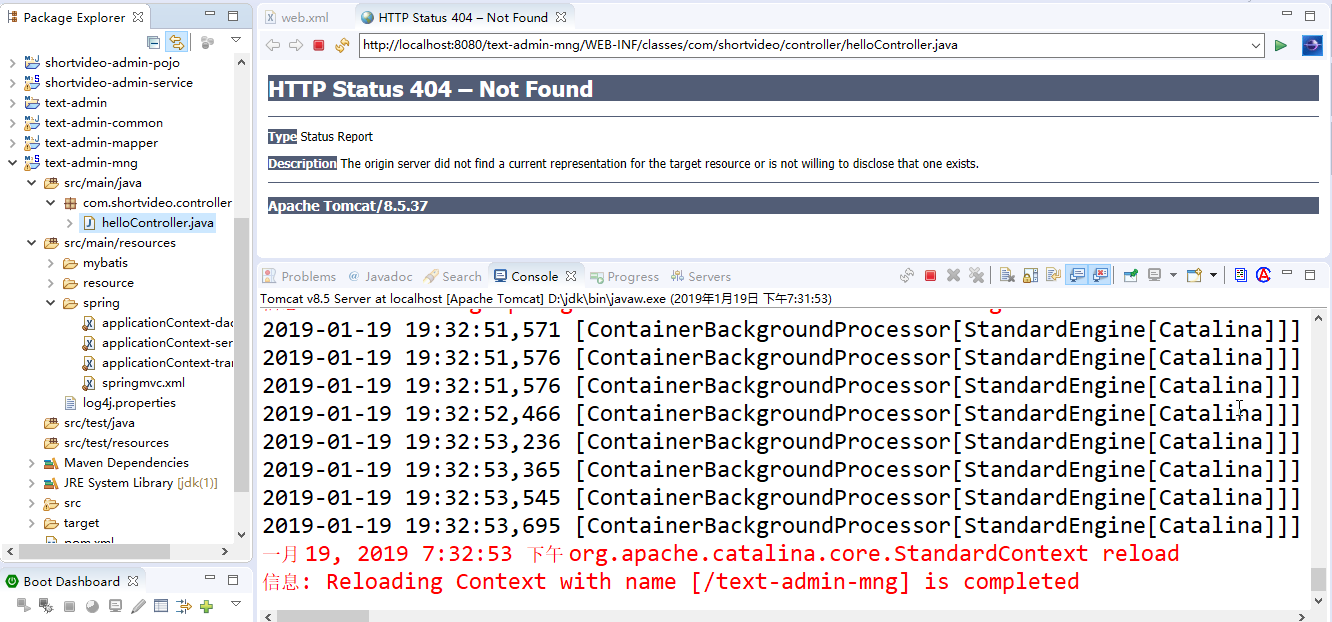
Task: Select springmvc.xml file
Action: click(143, 383)
